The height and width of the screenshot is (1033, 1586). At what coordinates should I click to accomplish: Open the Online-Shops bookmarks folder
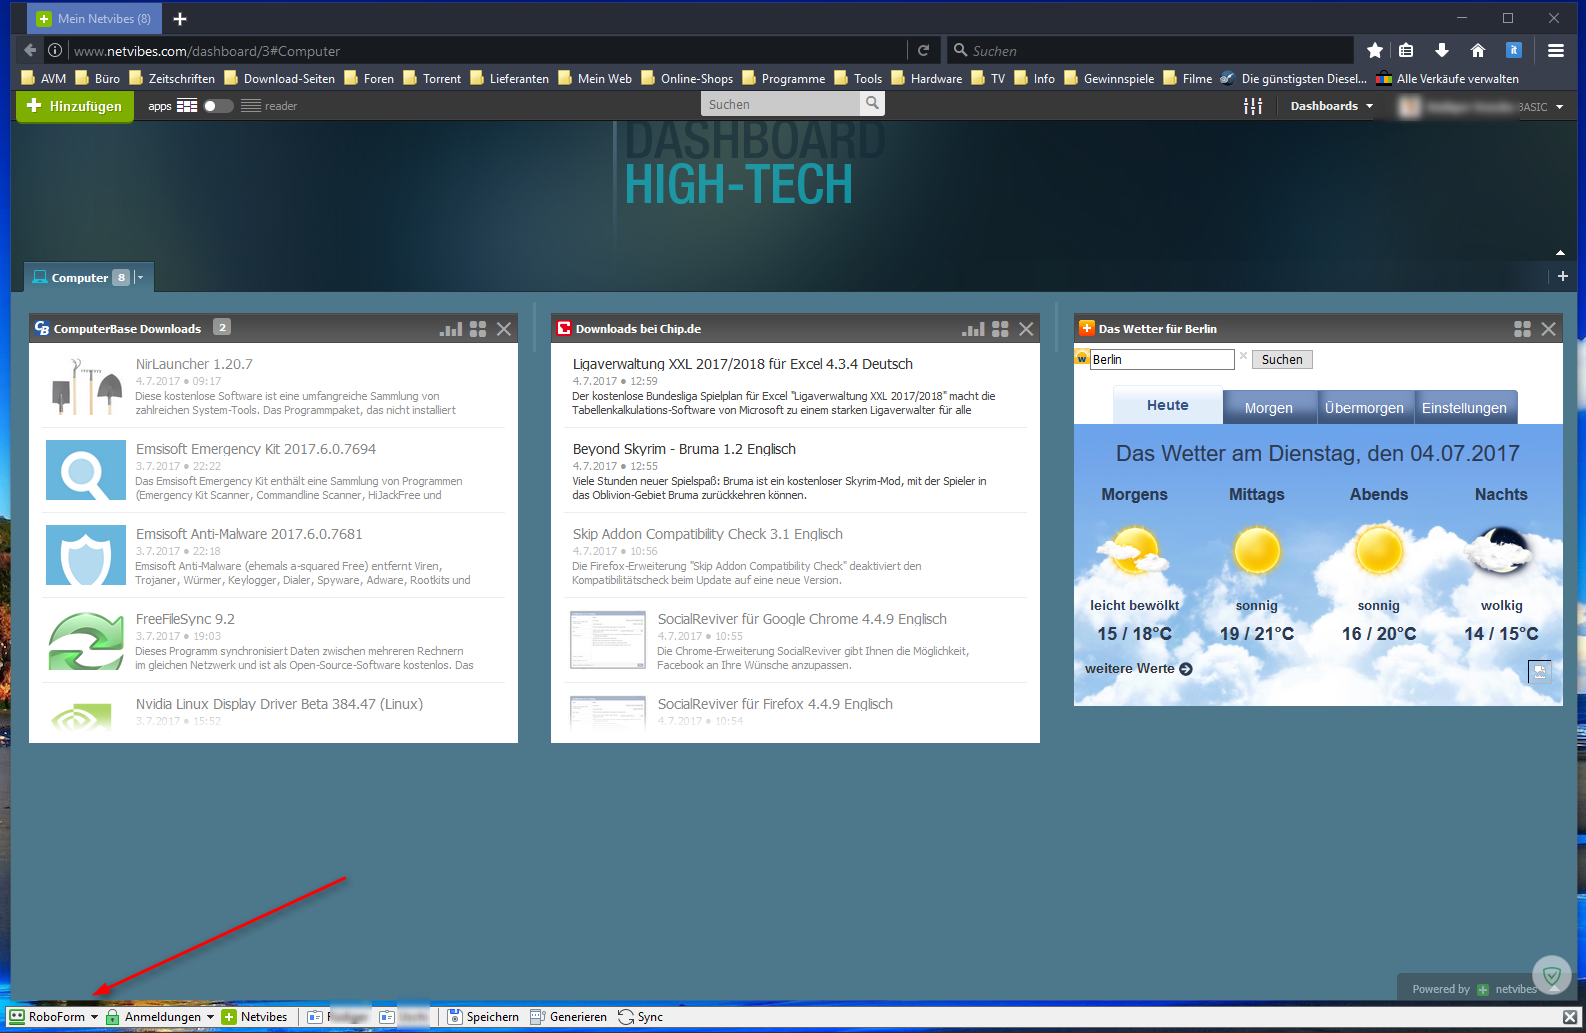tap(687, 78)
